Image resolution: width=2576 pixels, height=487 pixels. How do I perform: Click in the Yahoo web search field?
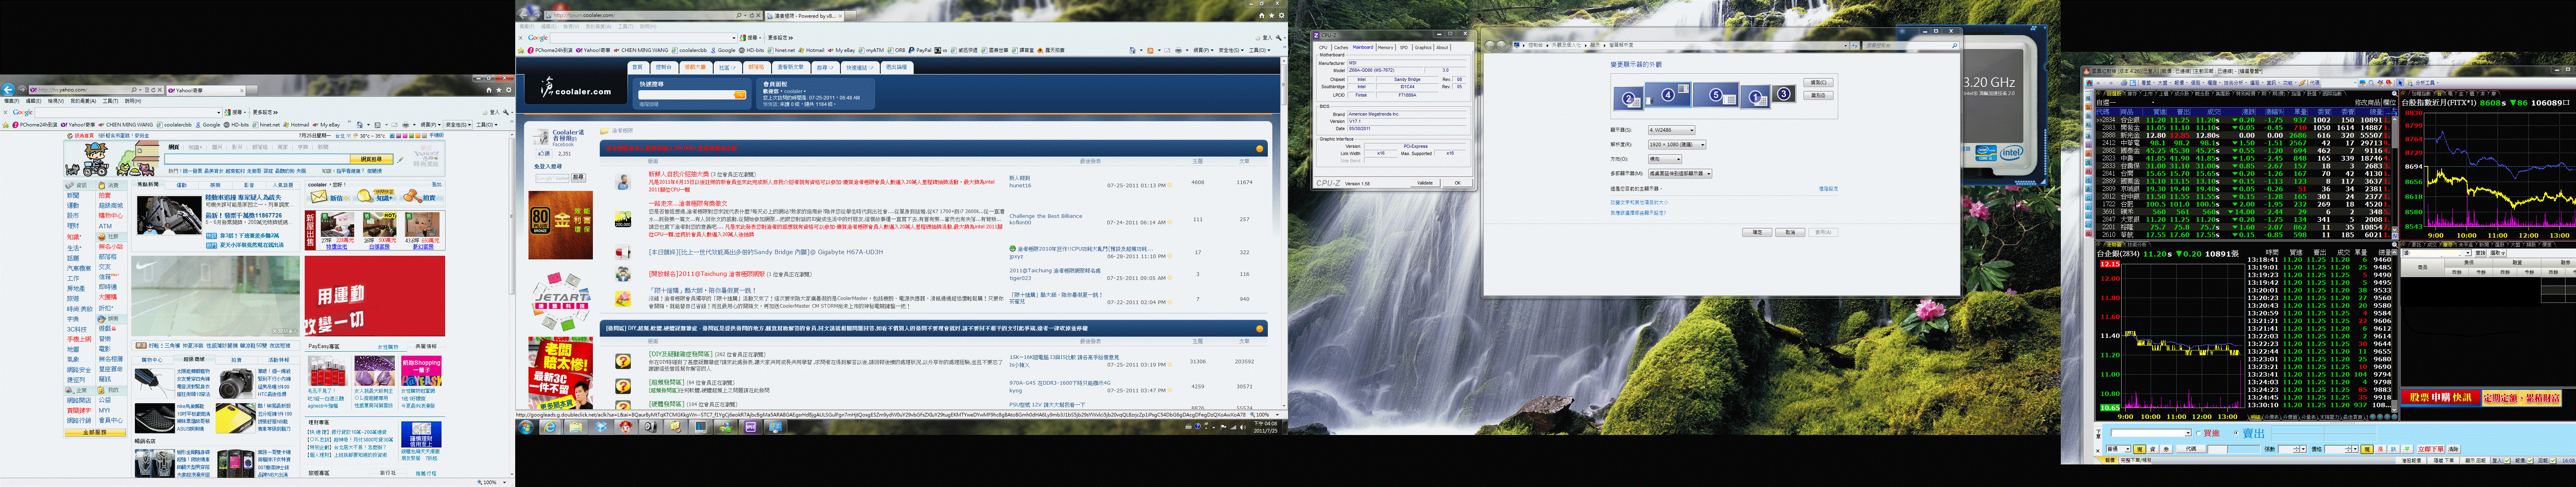[257, 159]
